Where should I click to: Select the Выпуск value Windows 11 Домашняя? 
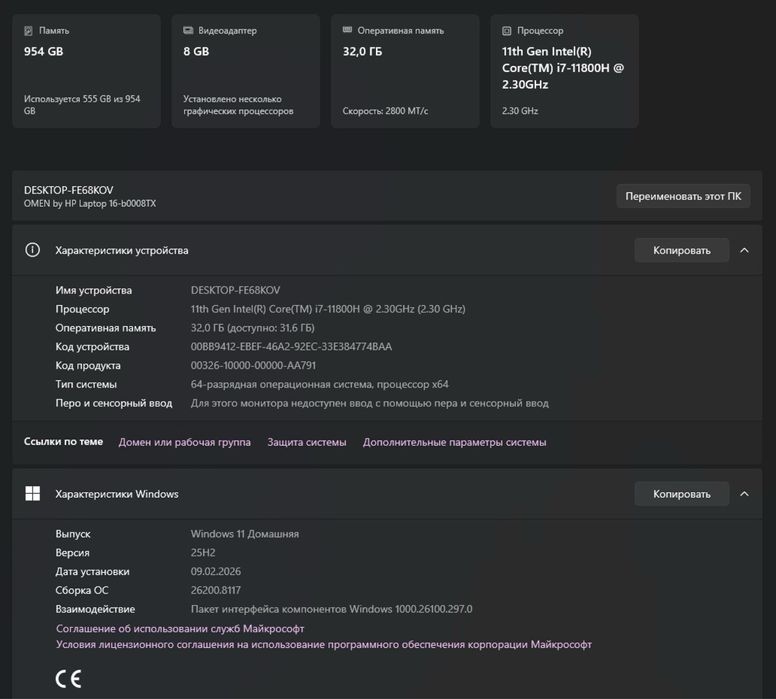point(245,534)
